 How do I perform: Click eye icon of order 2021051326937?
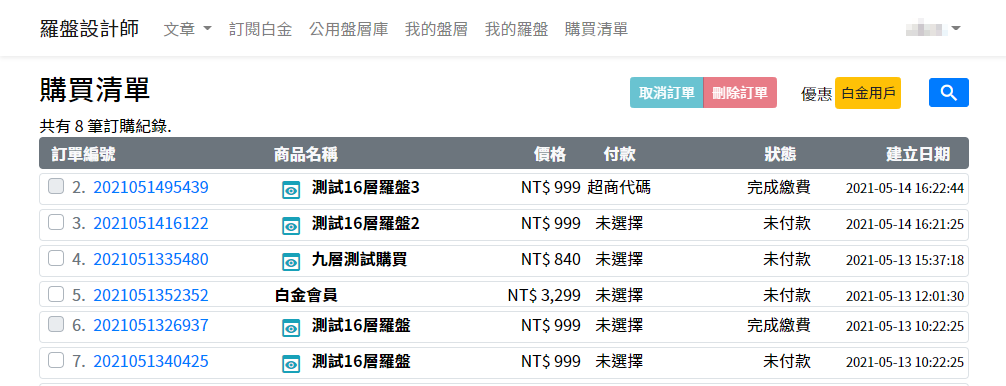point(291,328)
